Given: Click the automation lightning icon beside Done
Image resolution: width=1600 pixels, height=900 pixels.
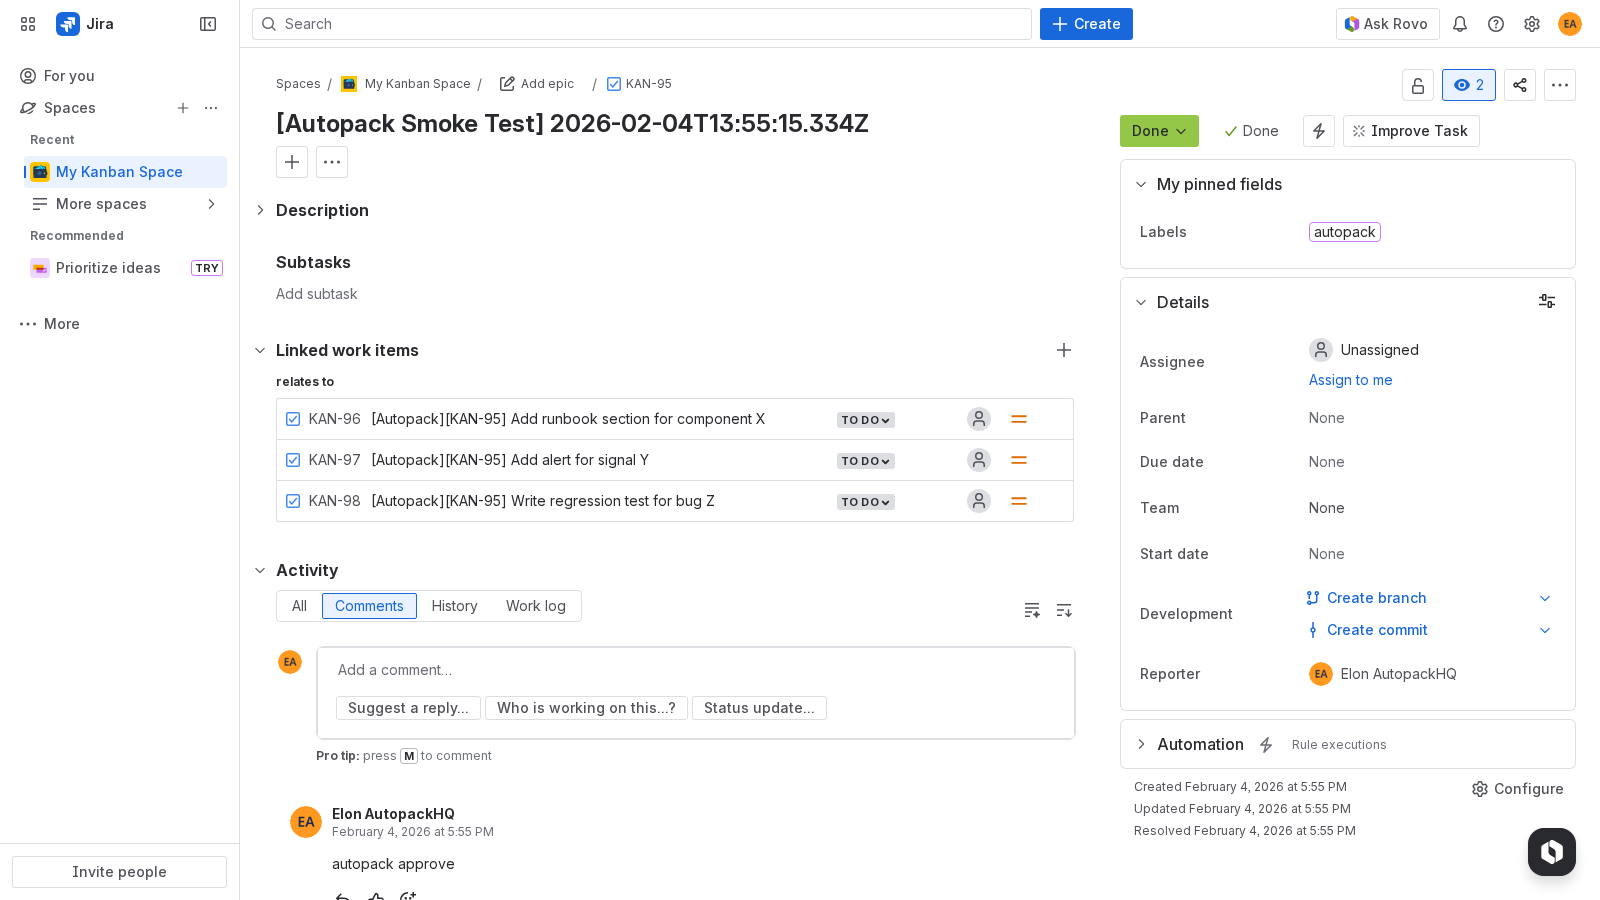Looking at the screenshot, I should (x=1319, y=131).
